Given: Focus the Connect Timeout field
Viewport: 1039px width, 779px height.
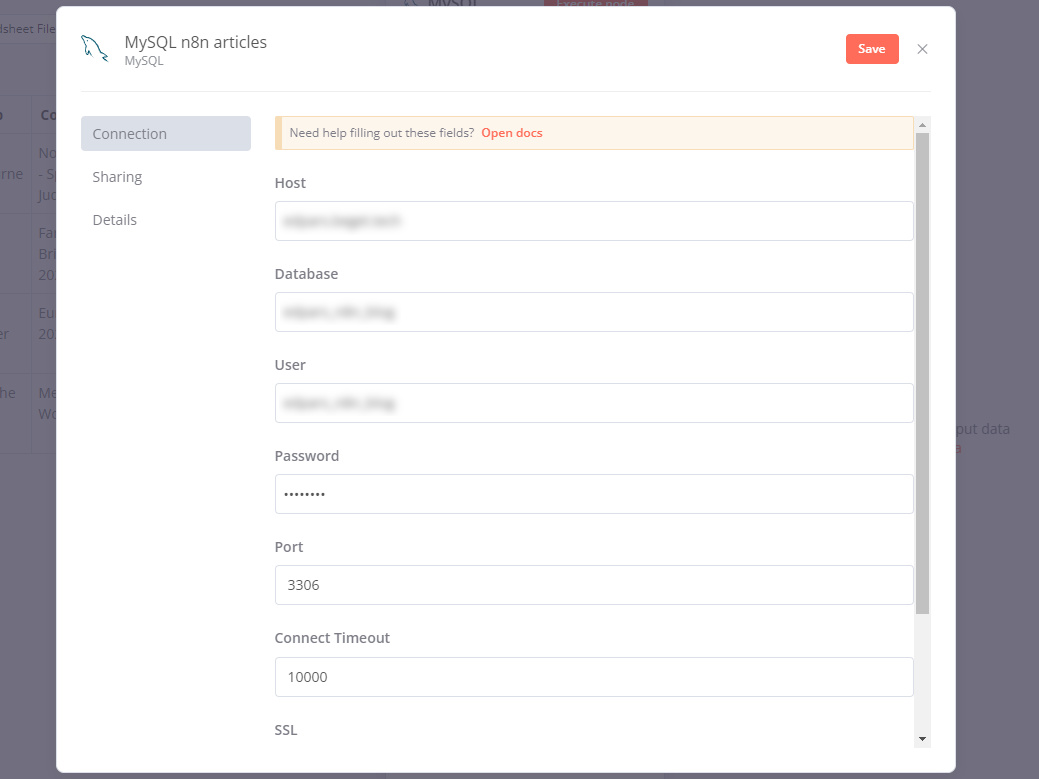Looking at the screenshot, I should 594,677.
